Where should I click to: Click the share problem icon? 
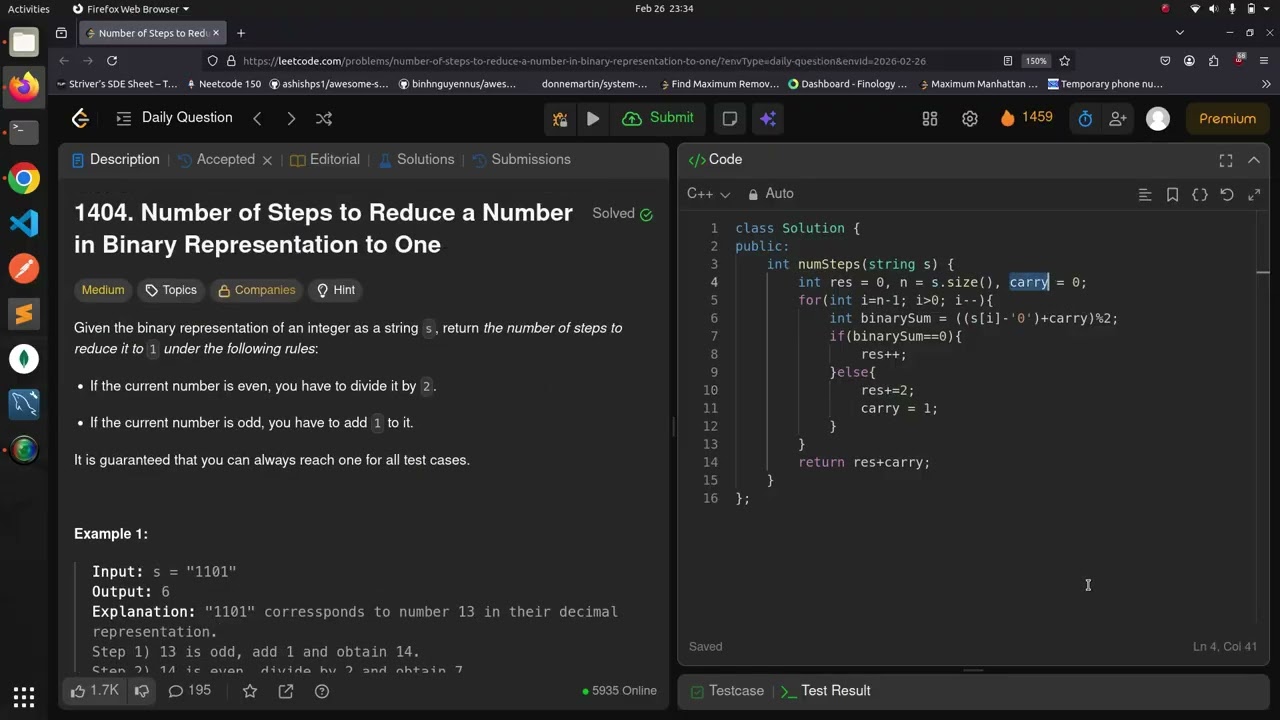(x=286, y=691)
